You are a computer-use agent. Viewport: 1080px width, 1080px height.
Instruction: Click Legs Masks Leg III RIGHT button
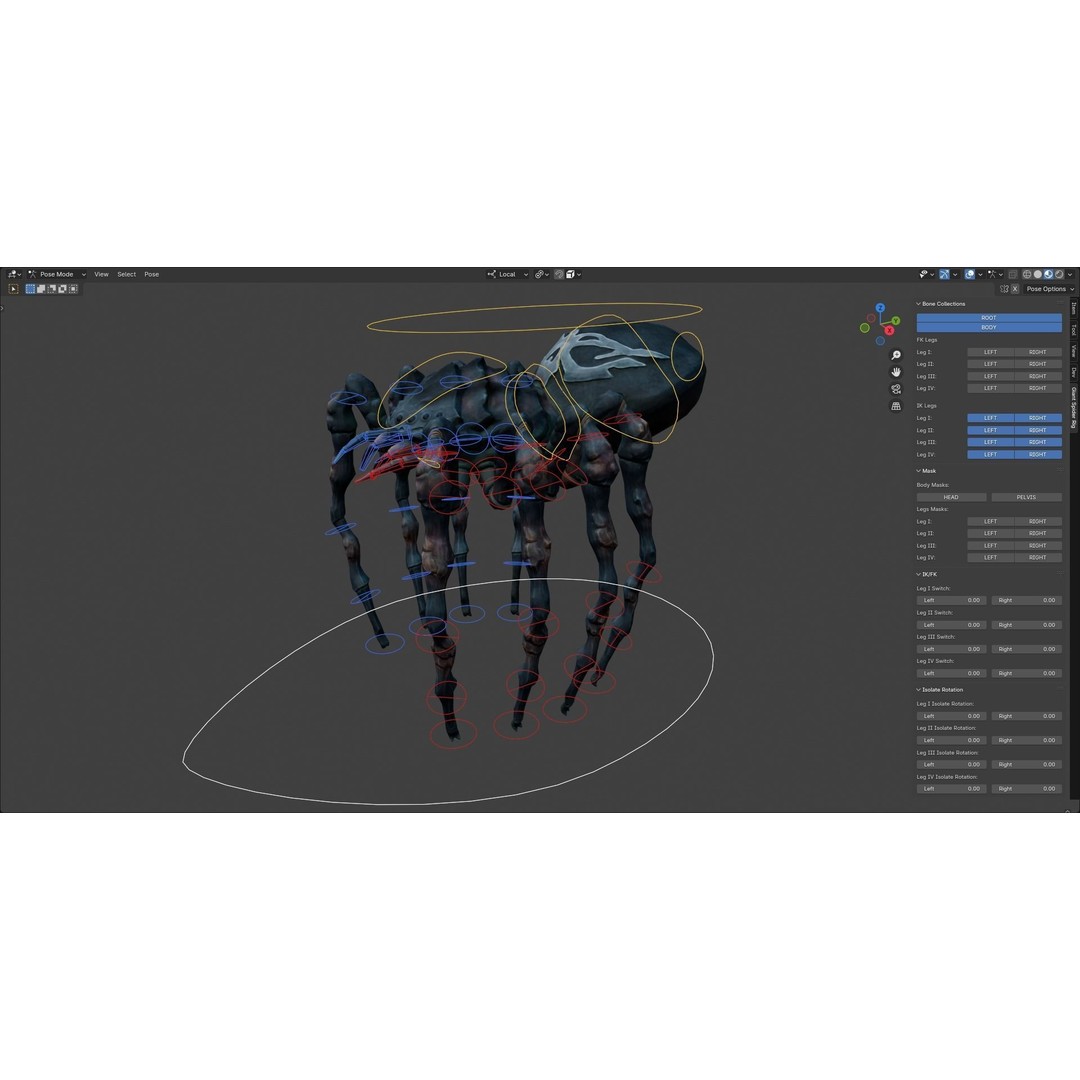[x=1038, y=546]
